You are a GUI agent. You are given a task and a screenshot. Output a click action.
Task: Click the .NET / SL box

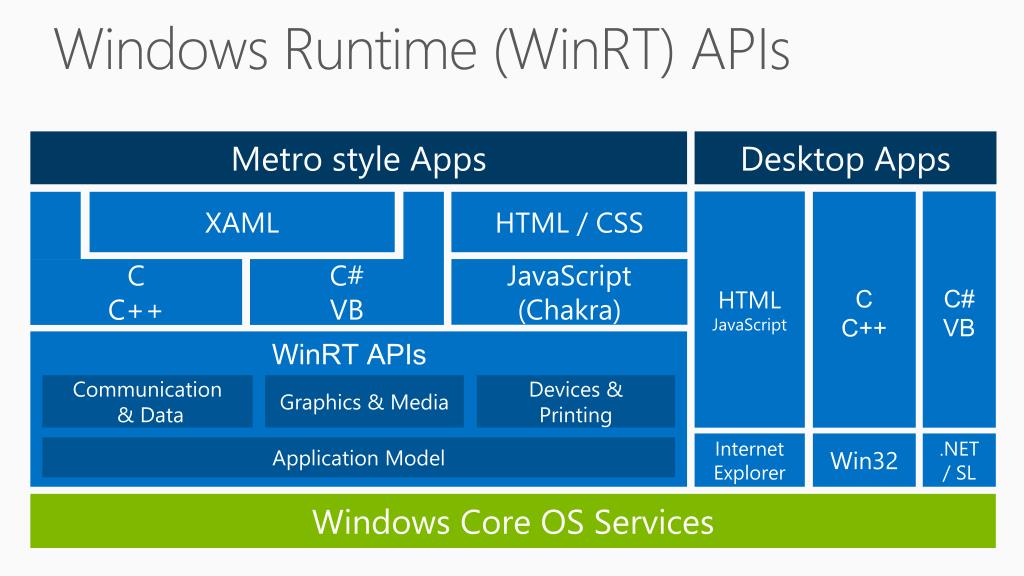(959, 460)
